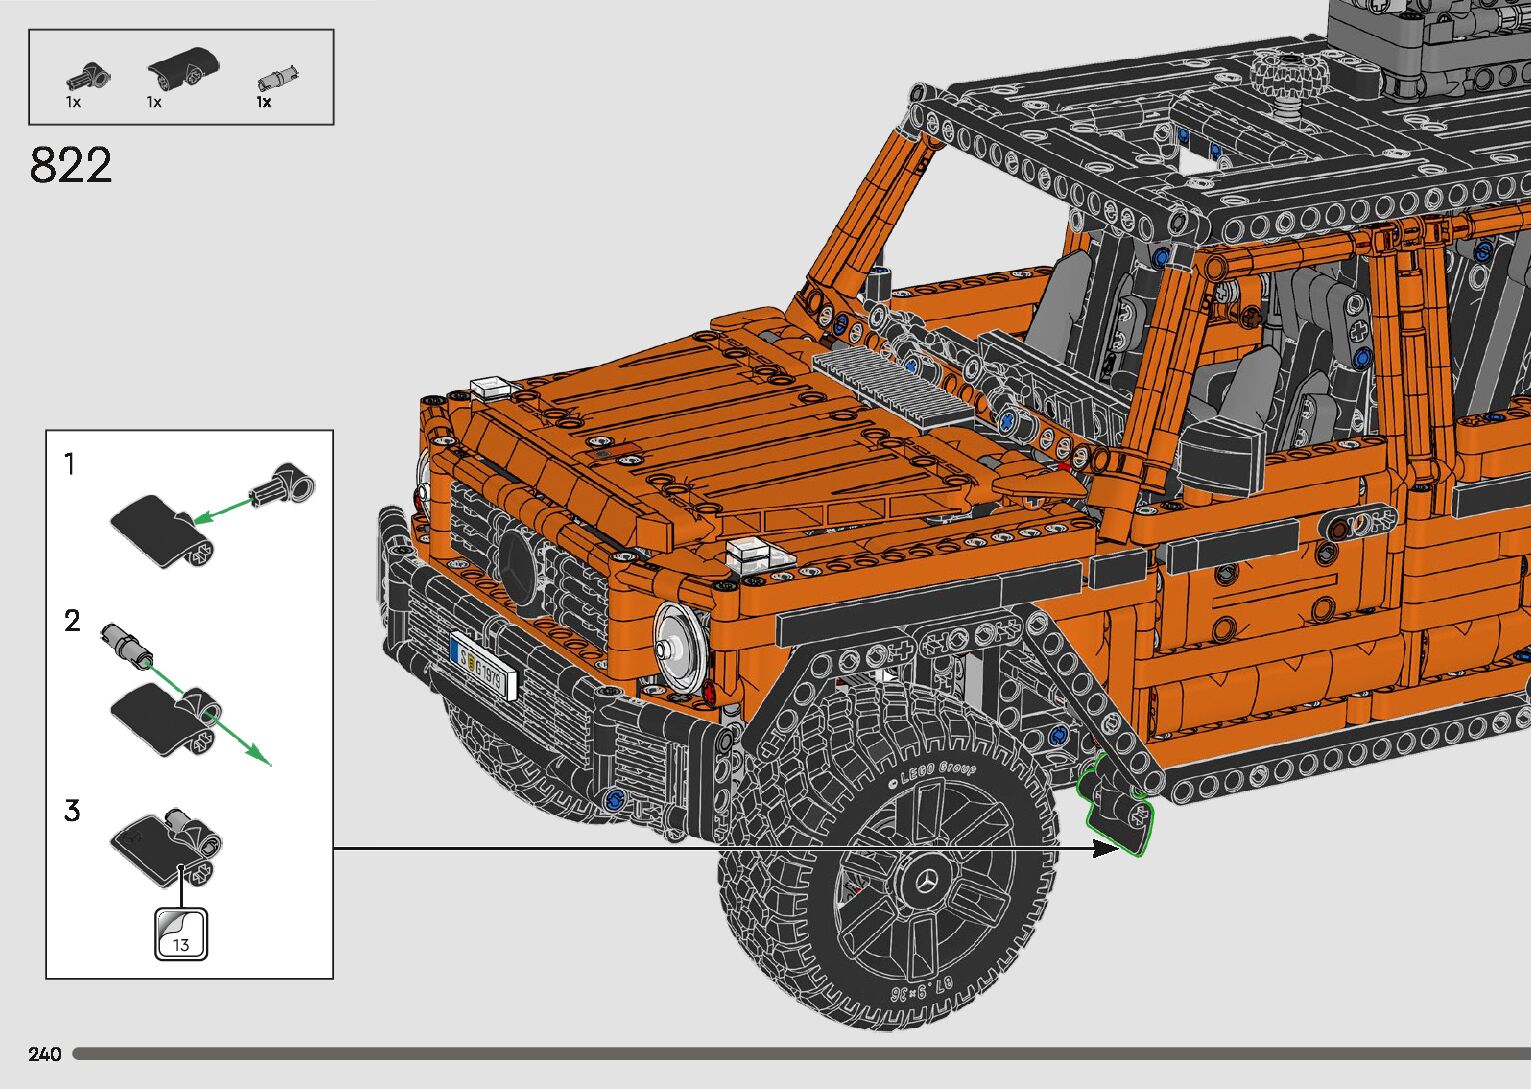Click the green-outlined mudflap behind front wheel
This screenshot has height=1089, width=1531.
click(1115, 805)
